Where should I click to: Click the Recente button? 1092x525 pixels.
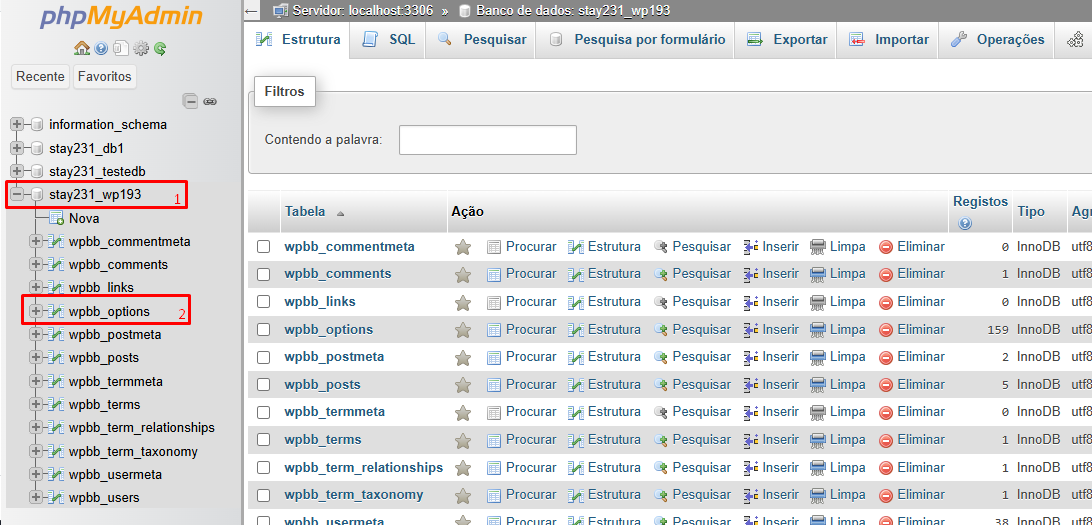coord(40,77)
